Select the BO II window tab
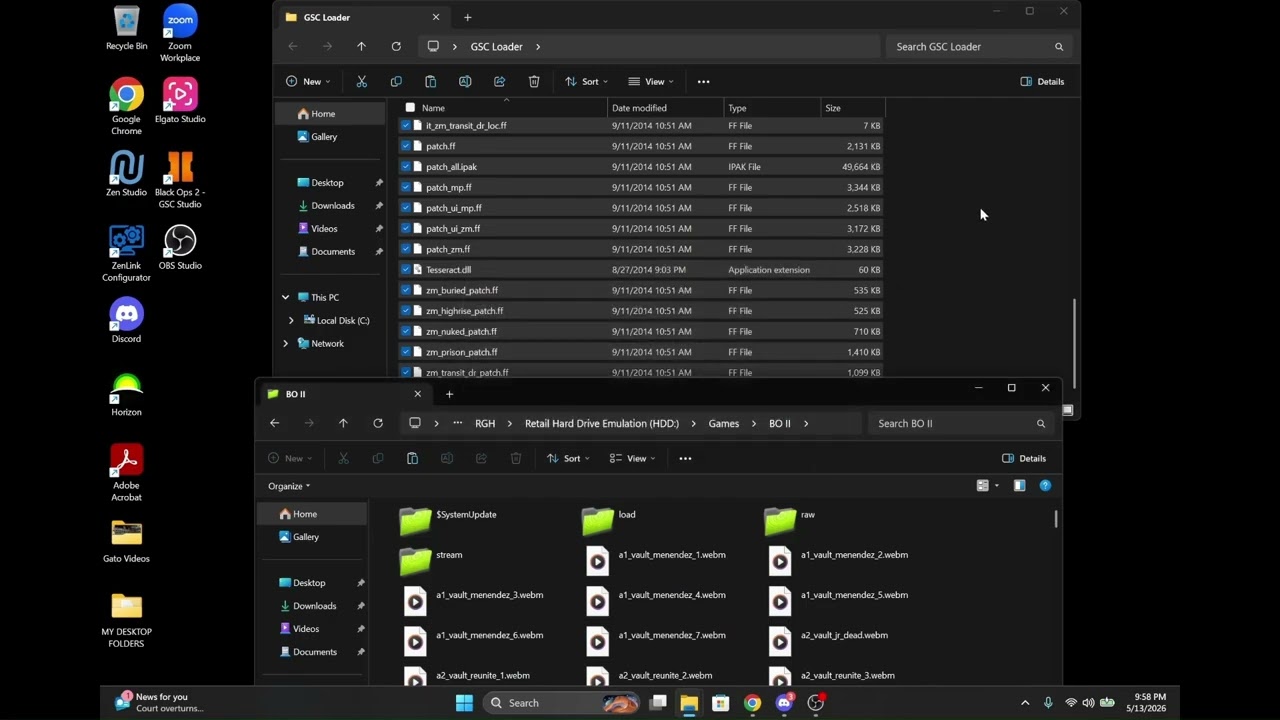 click(343, 395)
